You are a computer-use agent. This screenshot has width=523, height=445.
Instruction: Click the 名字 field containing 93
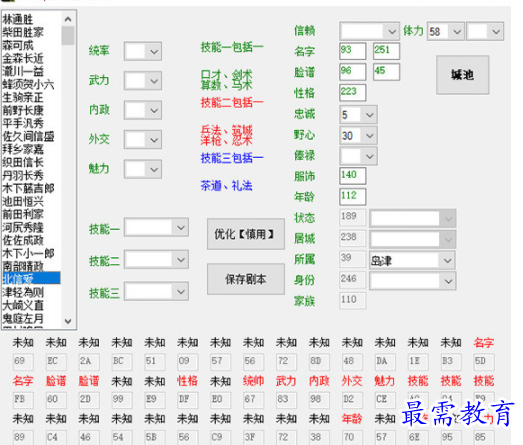tap(353, 51)
